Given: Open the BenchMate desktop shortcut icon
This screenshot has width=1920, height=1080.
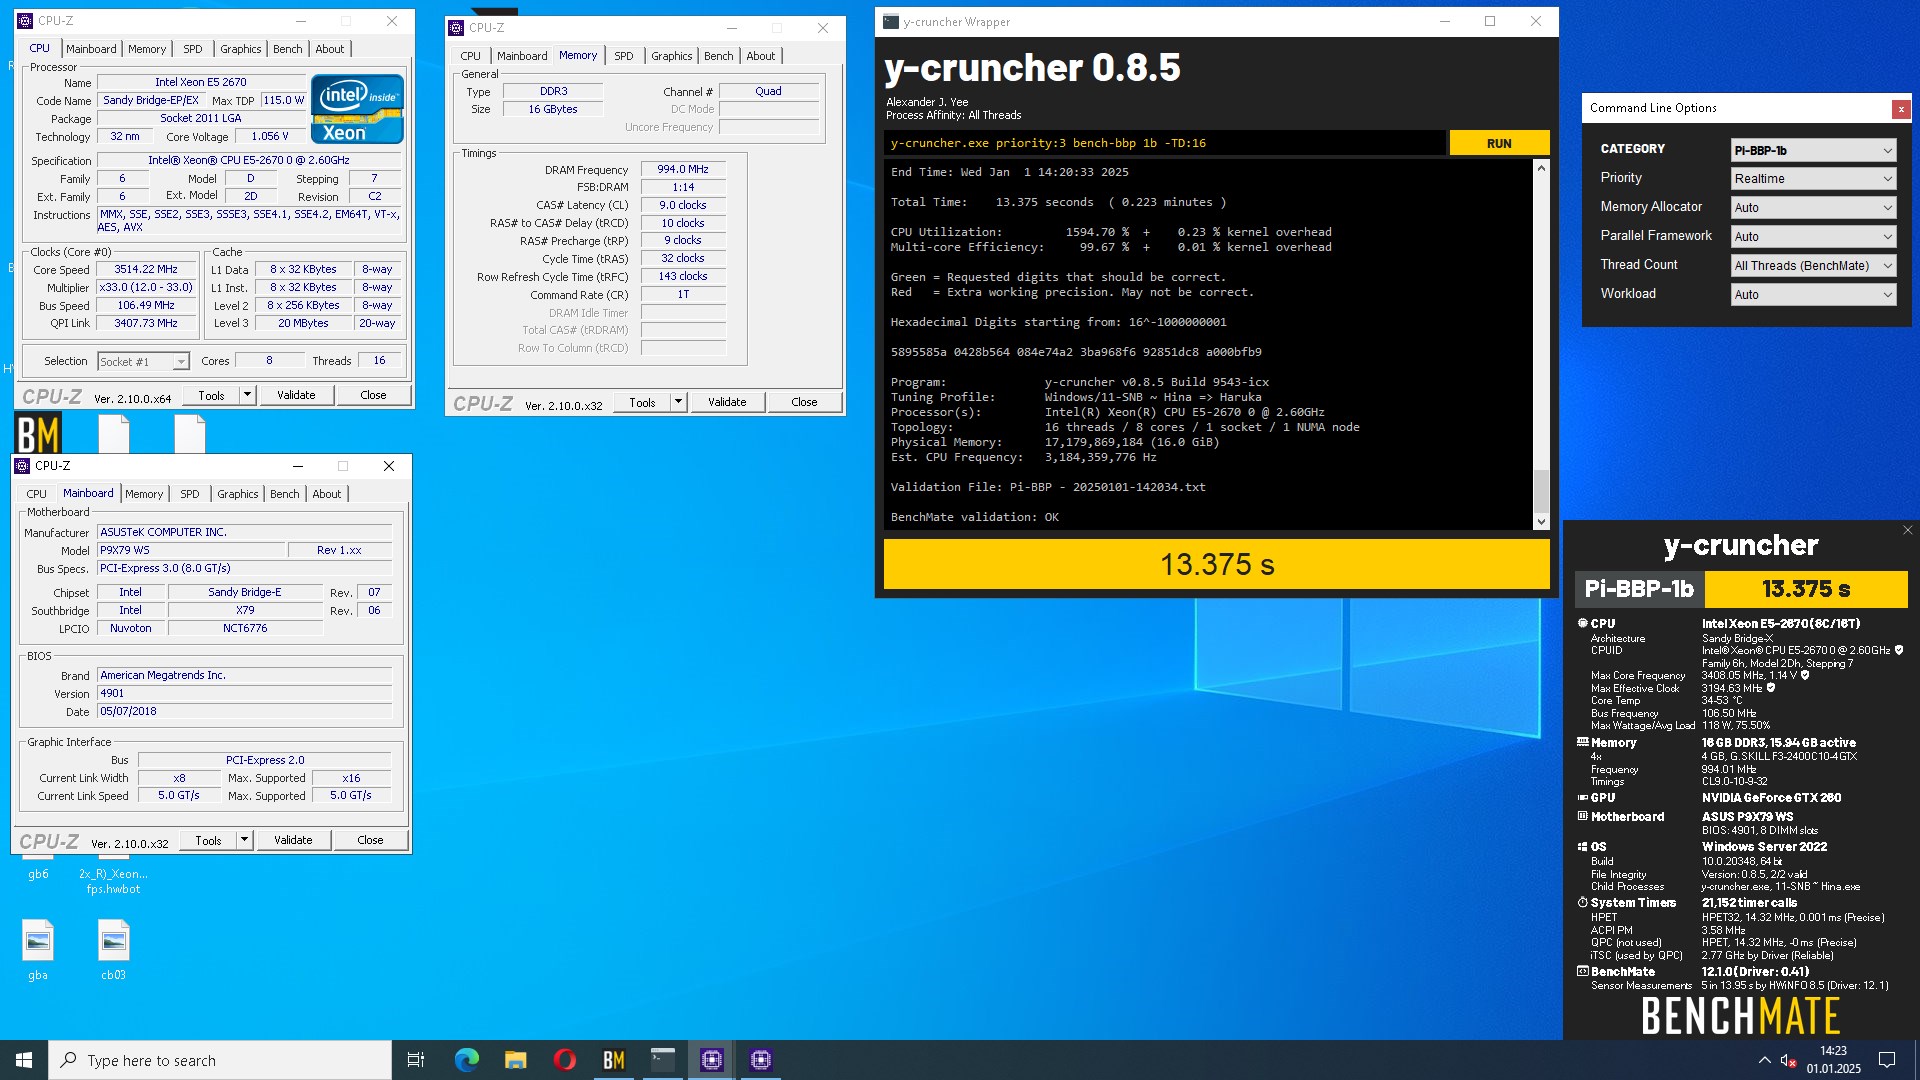Looking at the screenshot, I should [38, 434].
